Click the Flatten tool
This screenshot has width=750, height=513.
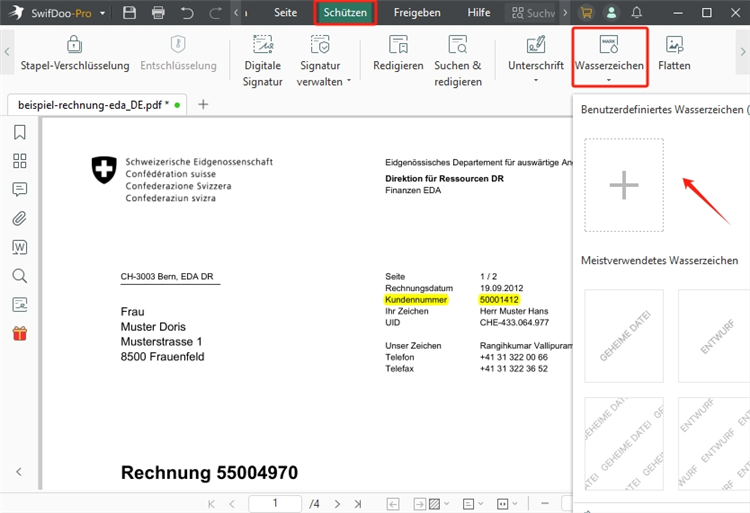(674, 53)
